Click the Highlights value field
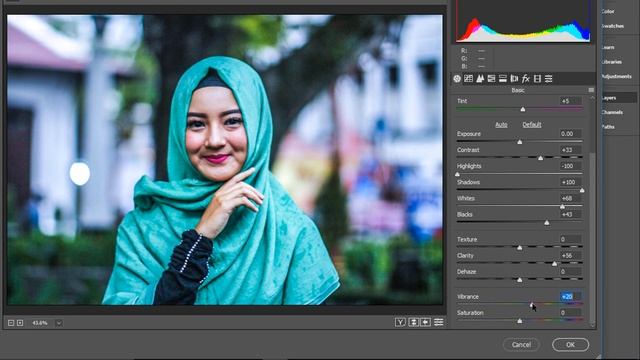Viewport: 640px width, 360px height. (x=571, y=166)
